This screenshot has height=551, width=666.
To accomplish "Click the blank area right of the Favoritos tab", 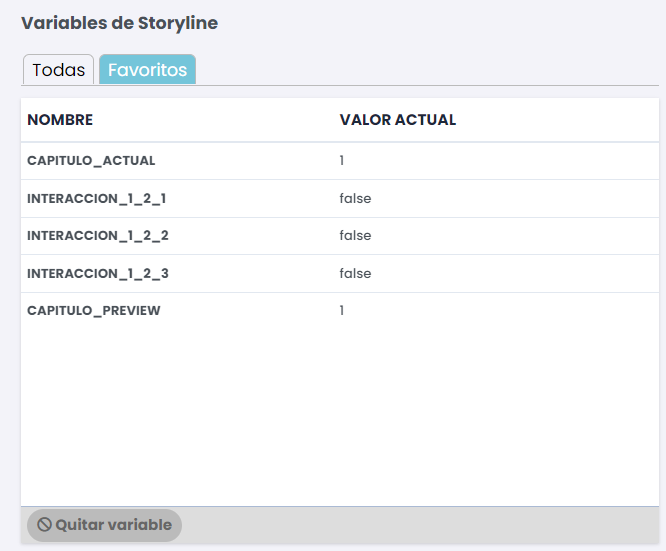I will (427, 69).
